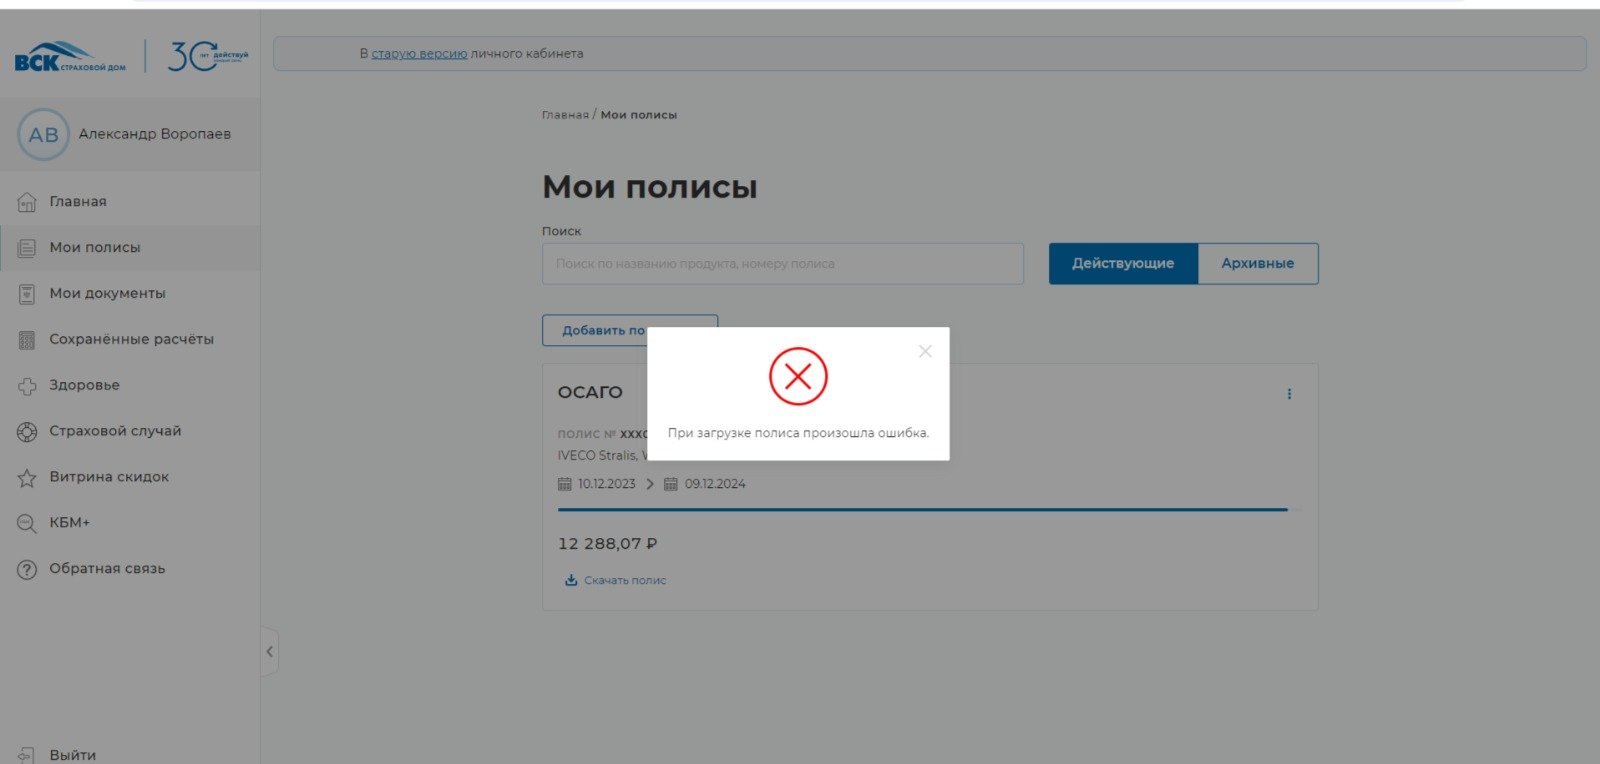Screen dimensions: 1600x764
Task: Open Мои документы document icon
Action: click(27, 294)
